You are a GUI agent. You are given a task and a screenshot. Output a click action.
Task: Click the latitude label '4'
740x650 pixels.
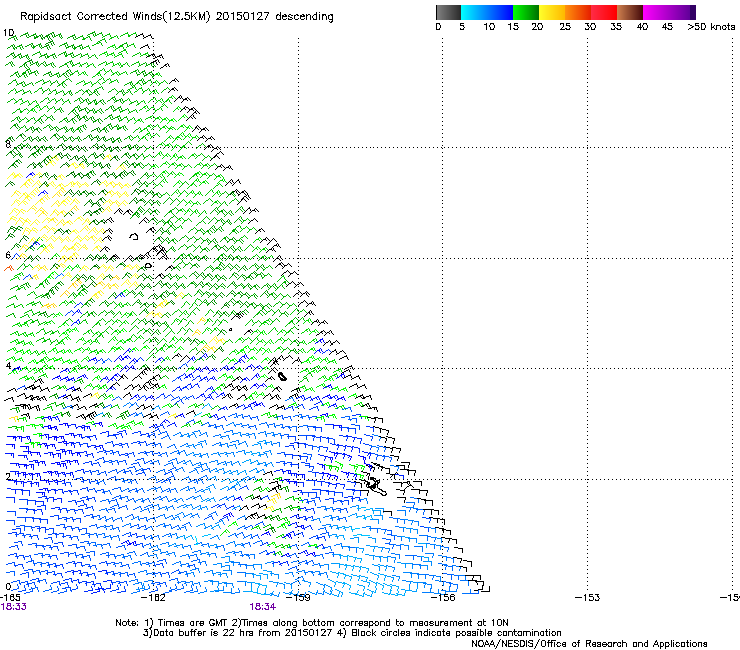(x=8, y=365)
